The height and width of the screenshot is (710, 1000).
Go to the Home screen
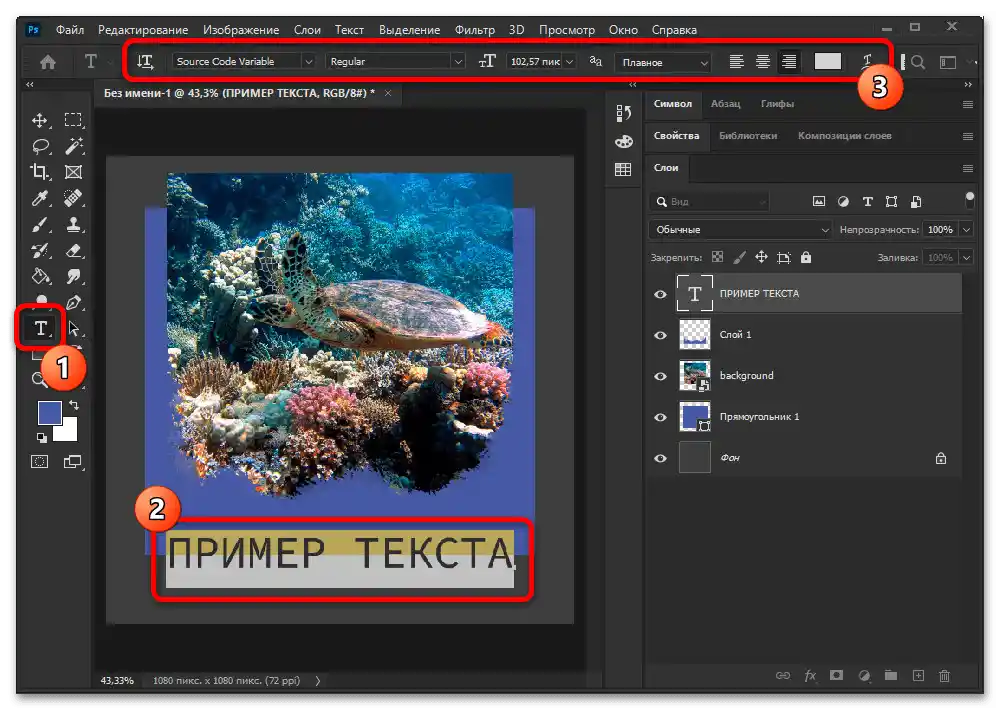click(48, 62)
